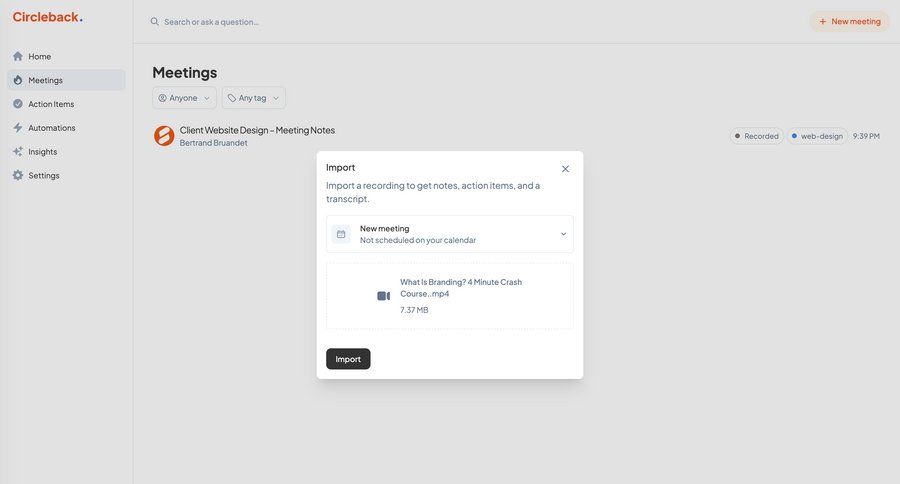Screen dimensions: 900x484
Task: Click the search or ask field
Action: (300, 22)
